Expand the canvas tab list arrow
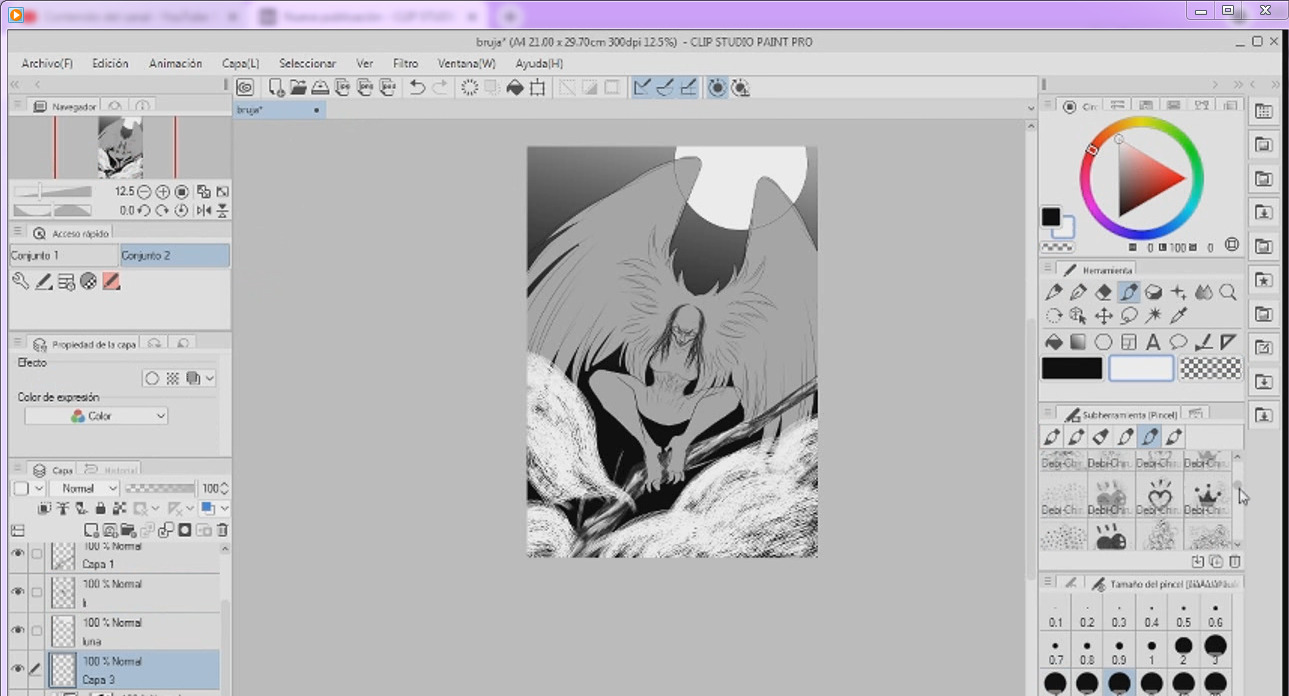The width and height of the screenshot is (1289, 696). click(x=1030, y=109)
